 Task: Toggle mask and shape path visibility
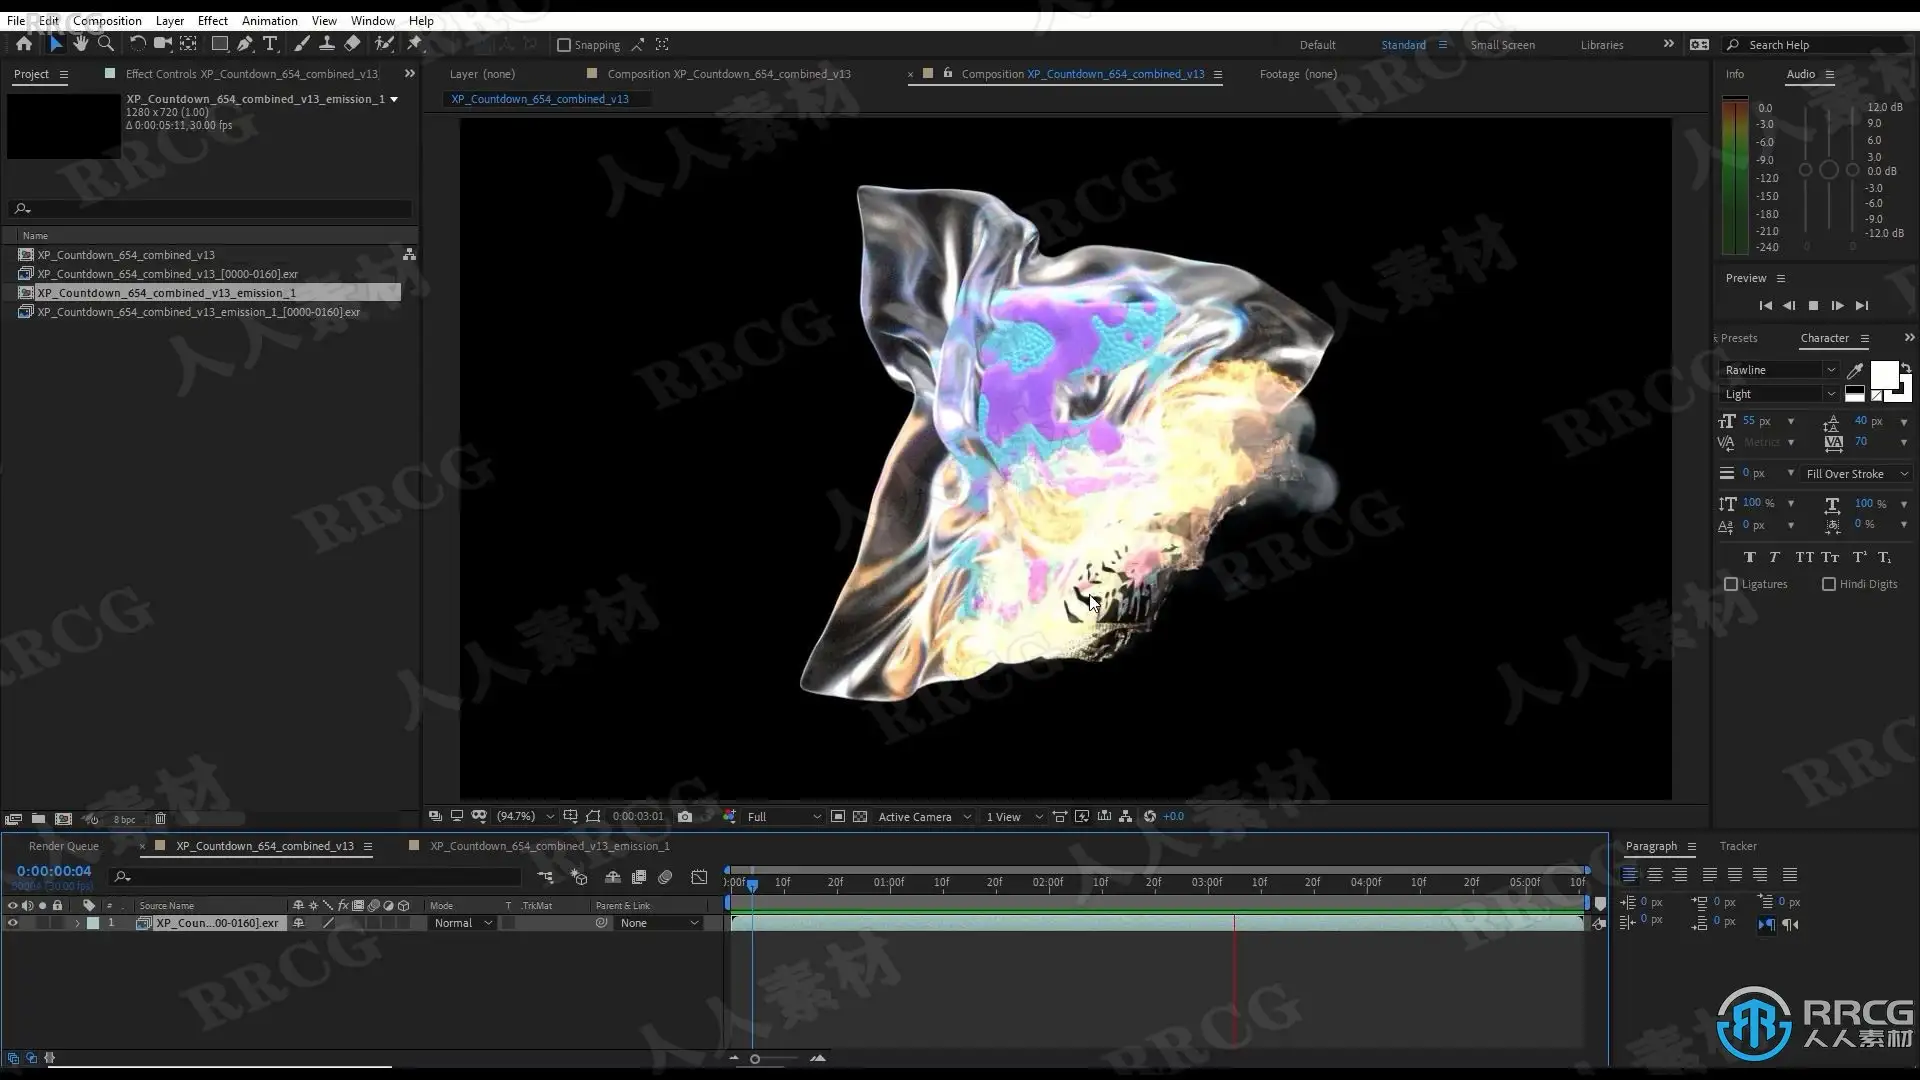coord(594,817)
